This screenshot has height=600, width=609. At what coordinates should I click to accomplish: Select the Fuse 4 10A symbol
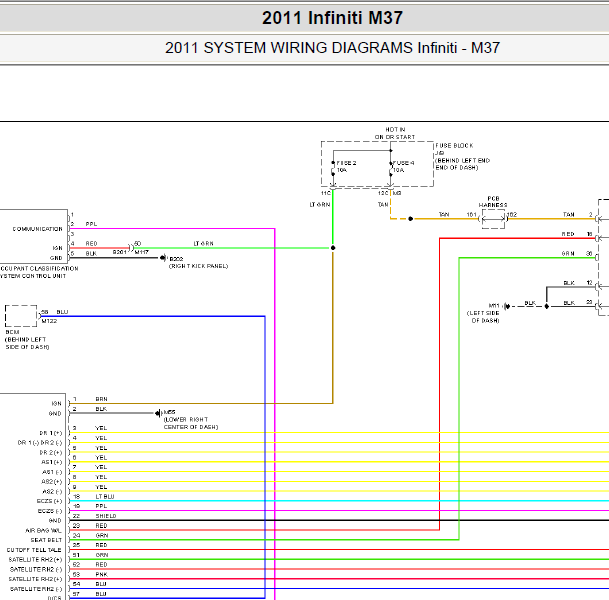point(391,169)
